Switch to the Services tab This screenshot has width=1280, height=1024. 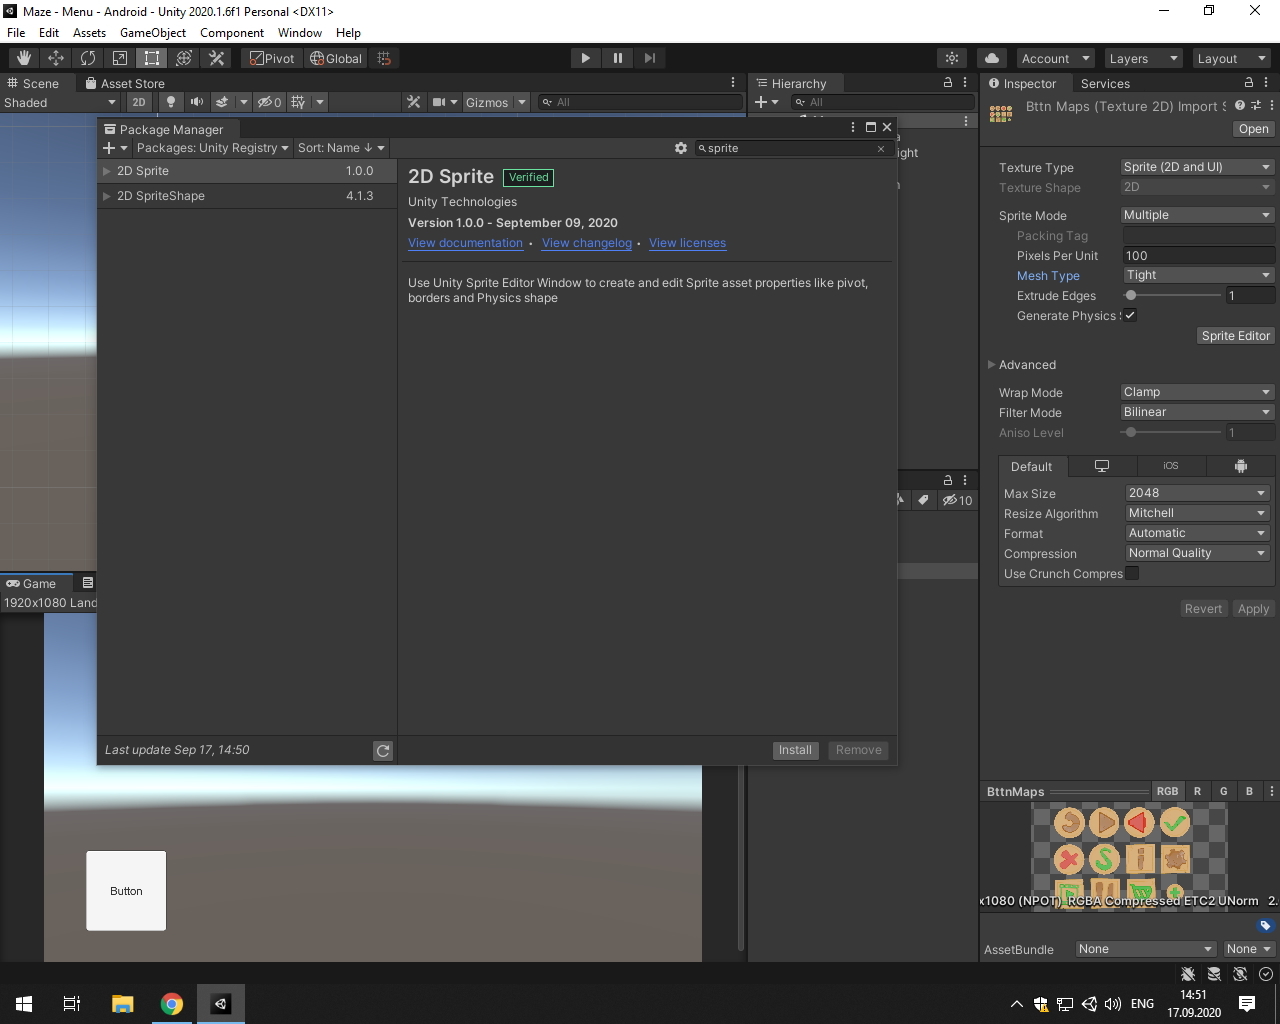(1105, 83)
